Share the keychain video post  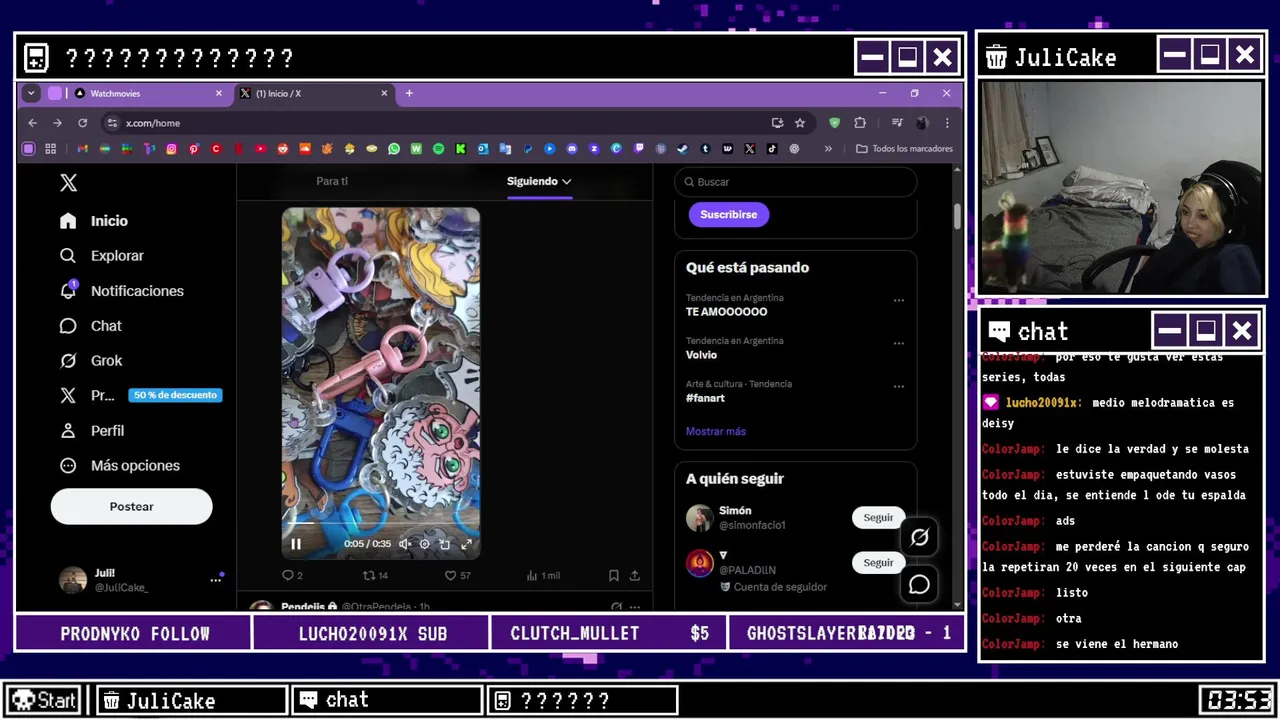point(634,575)
